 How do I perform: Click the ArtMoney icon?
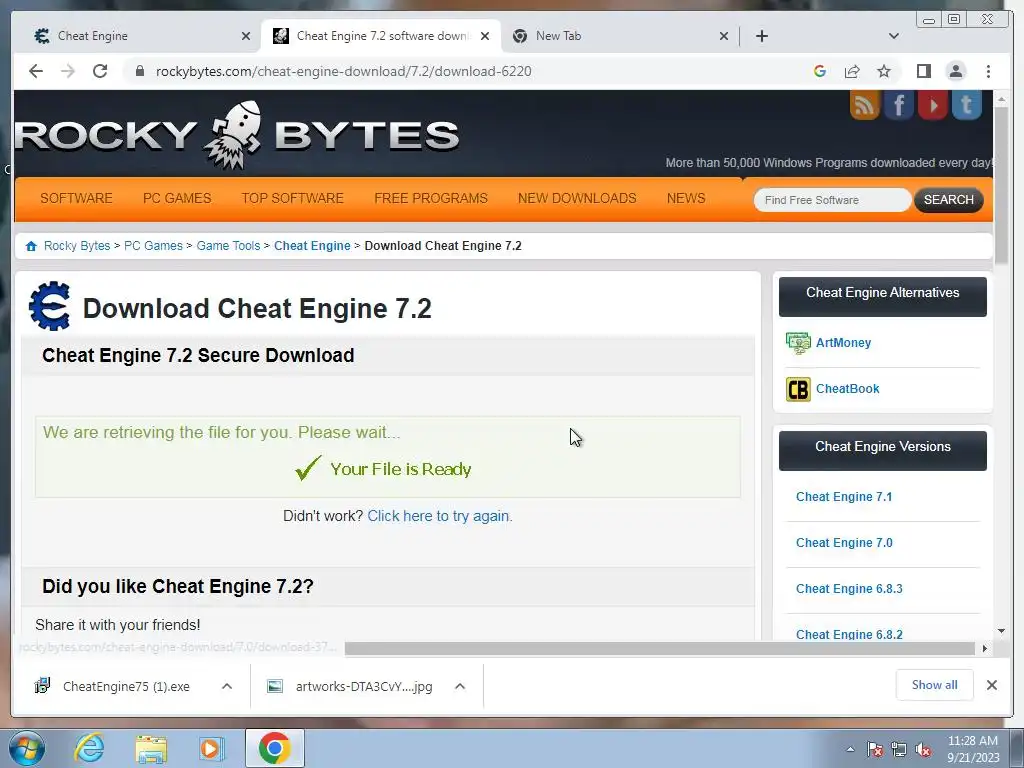(x=798, y=343)
